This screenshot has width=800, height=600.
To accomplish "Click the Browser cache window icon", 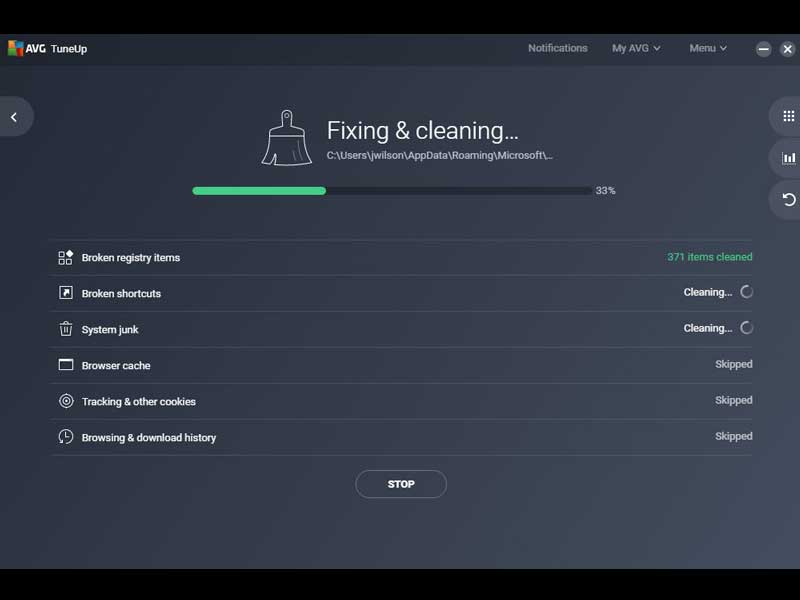I will point(66,365).
